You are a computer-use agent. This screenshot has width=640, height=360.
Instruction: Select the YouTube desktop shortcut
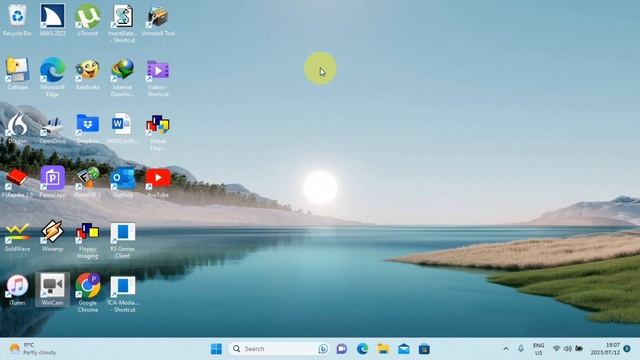(x=158, y=182)
